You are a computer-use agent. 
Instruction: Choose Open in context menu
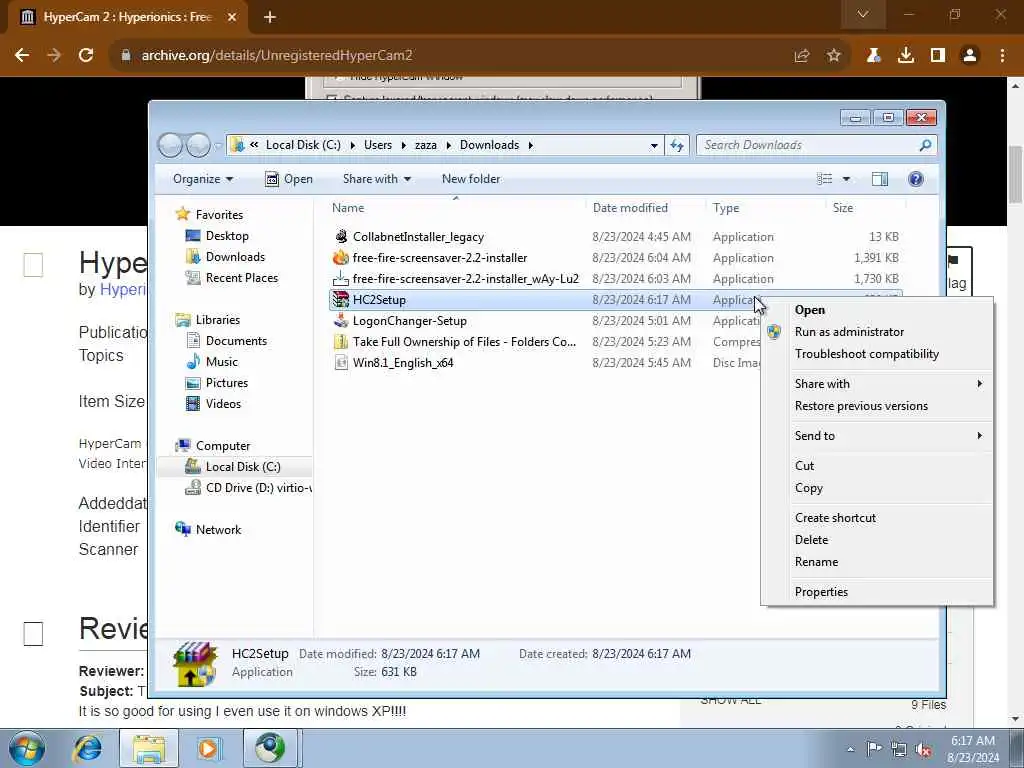[810, 310]
